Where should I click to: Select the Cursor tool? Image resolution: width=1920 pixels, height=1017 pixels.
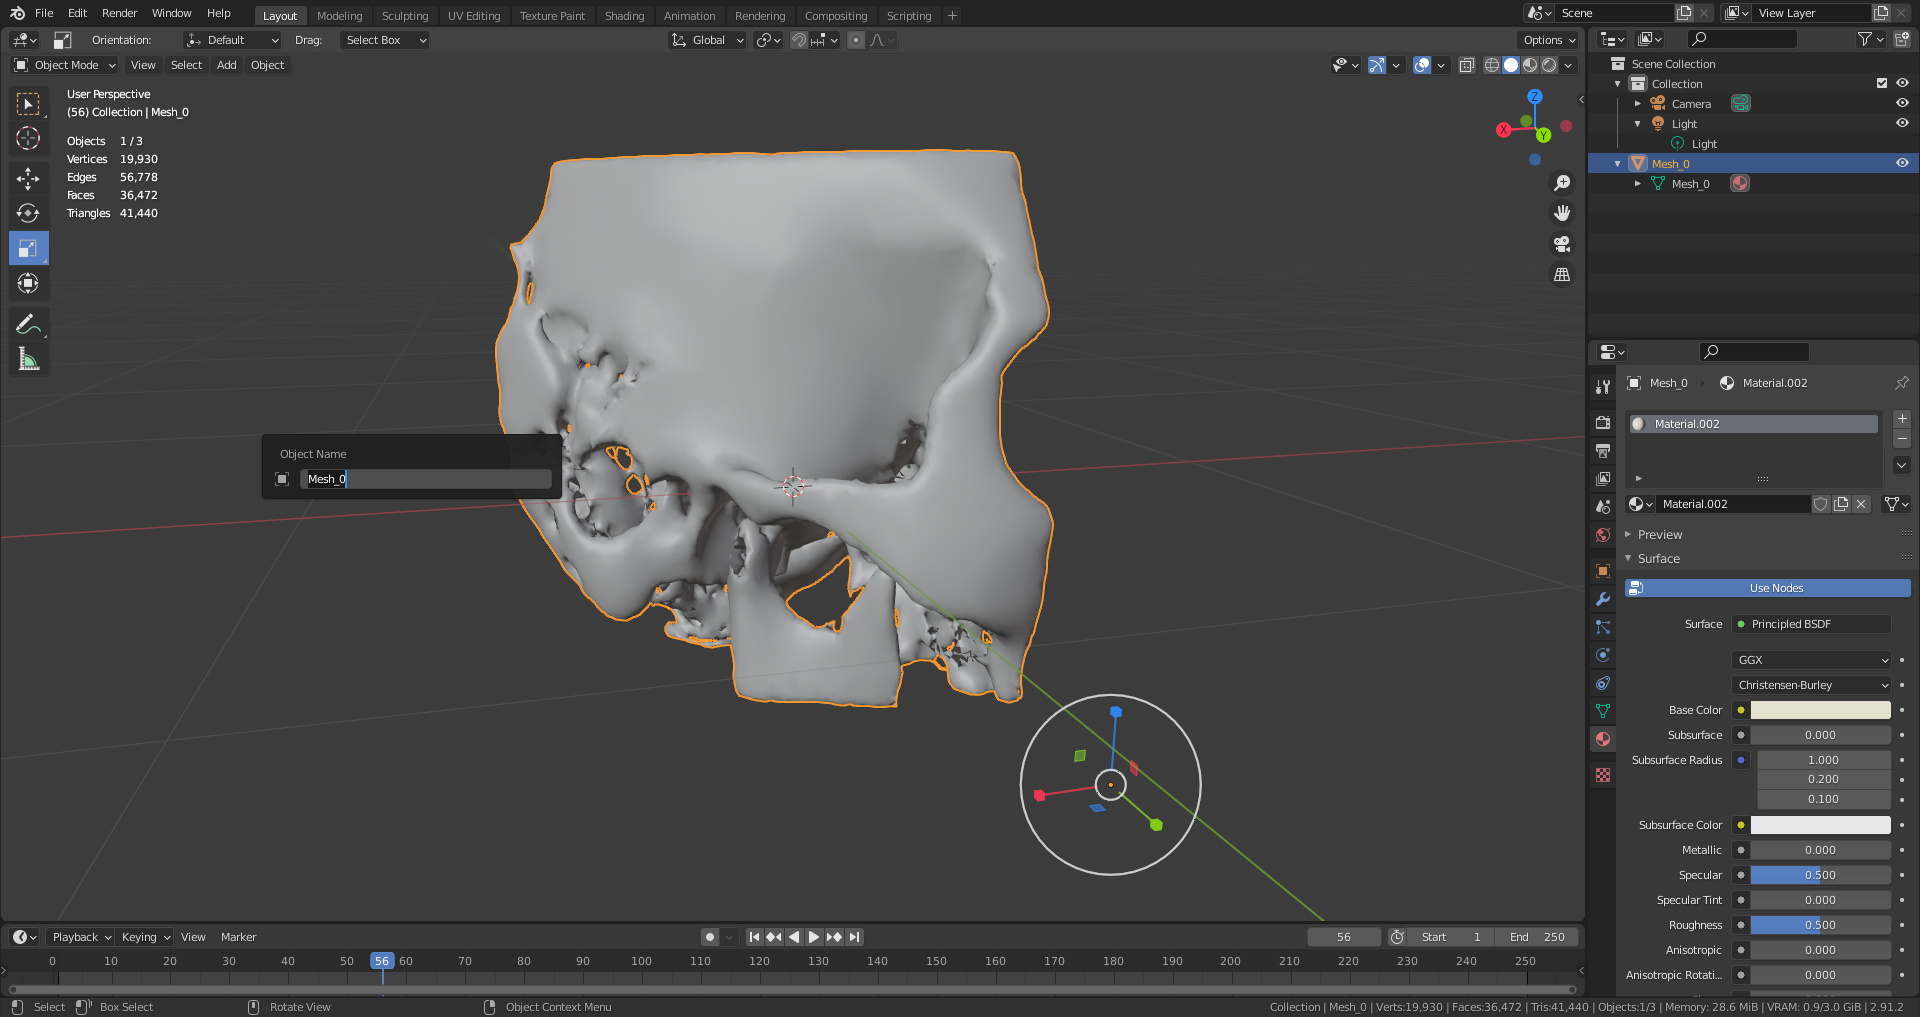pos(28,138)
